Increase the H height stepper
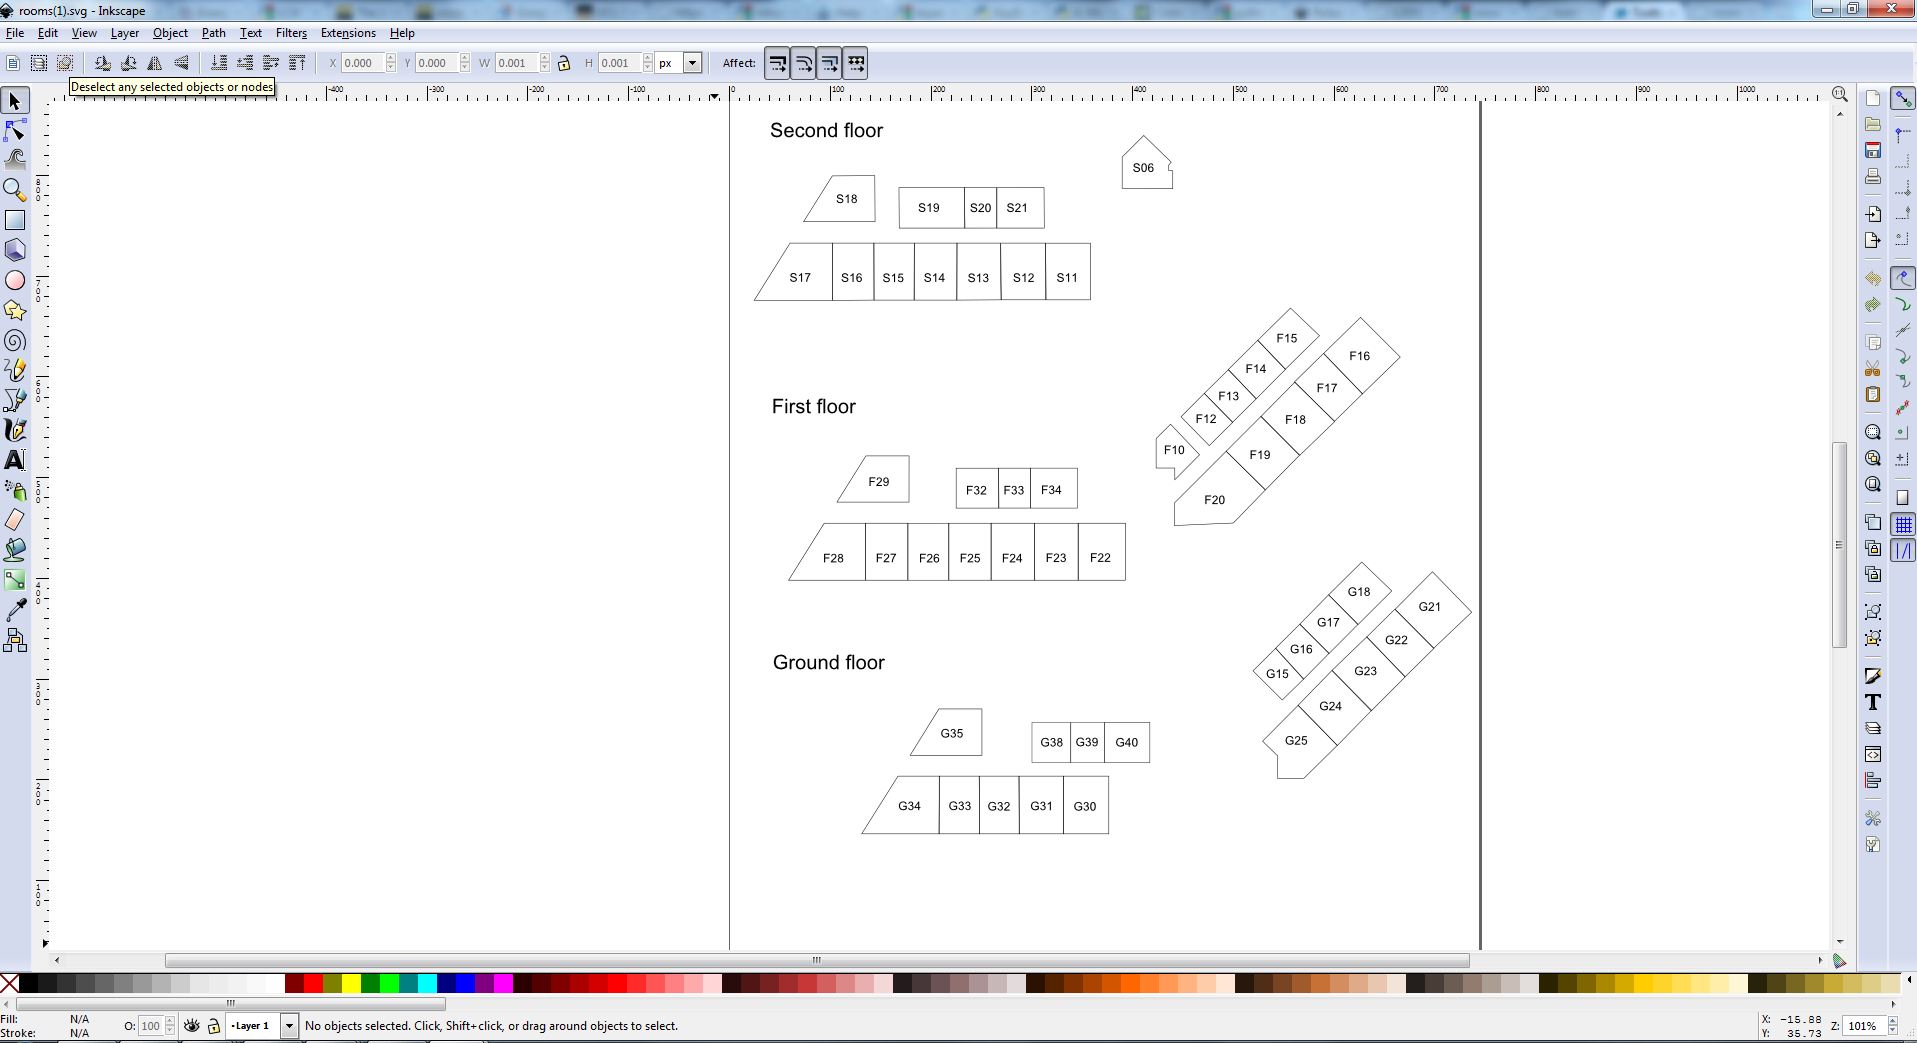The height and width of the screenshot is (1043, 1917). click(x=648, y=58)
